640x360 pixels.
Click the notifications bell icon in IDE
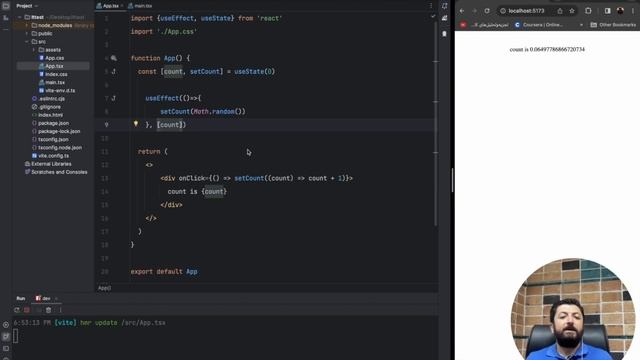(x=444, y=6)
